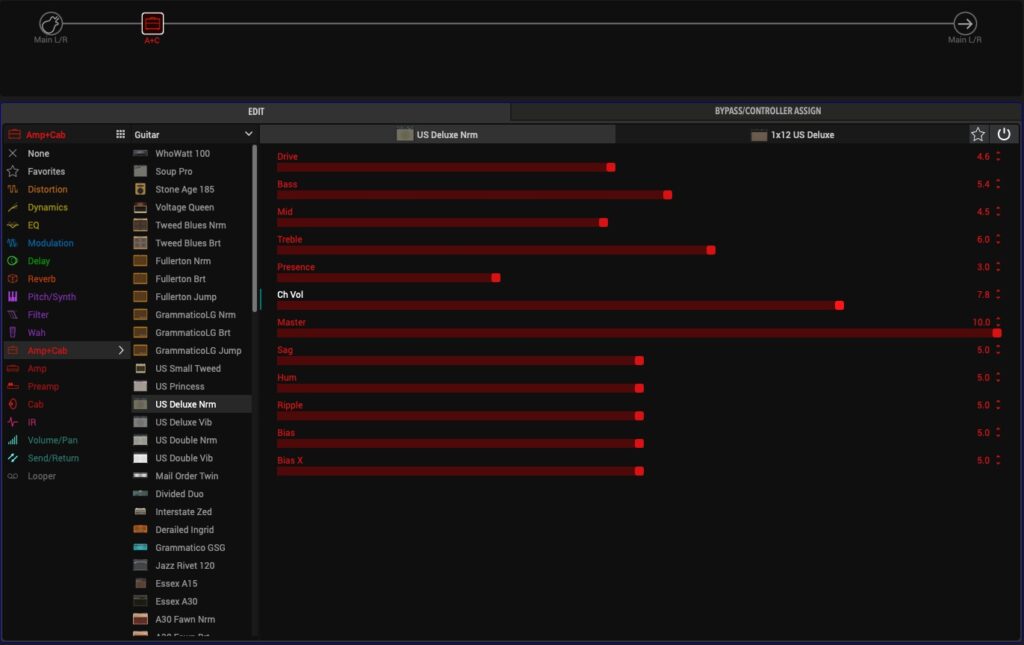Pick the Wah effect category
The height and width of the screenshot is (645, 1024).
pos(36,332)
